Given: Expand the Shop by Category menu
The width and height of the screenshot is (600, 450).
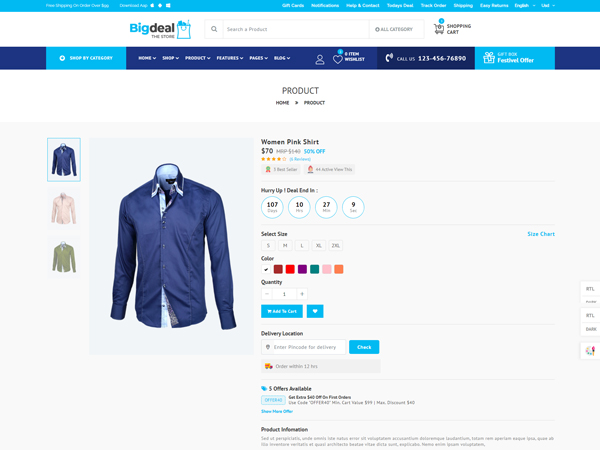Looking at the screenshot, I should (x=86, y=58).
